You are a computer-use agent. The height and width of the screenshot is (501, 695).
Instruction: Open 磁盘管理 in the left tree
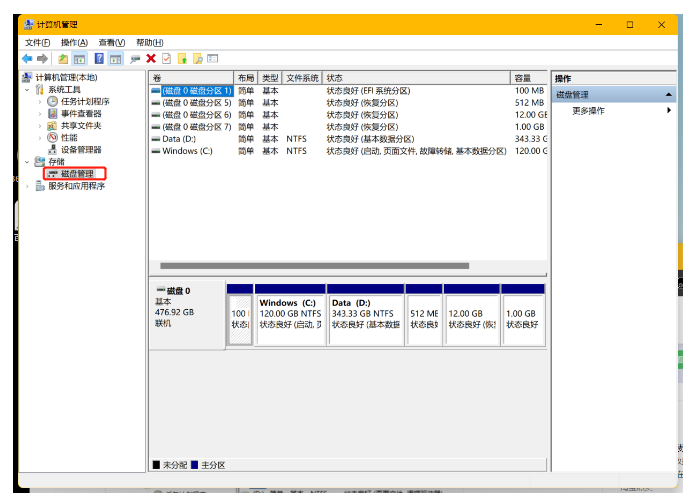77,173
